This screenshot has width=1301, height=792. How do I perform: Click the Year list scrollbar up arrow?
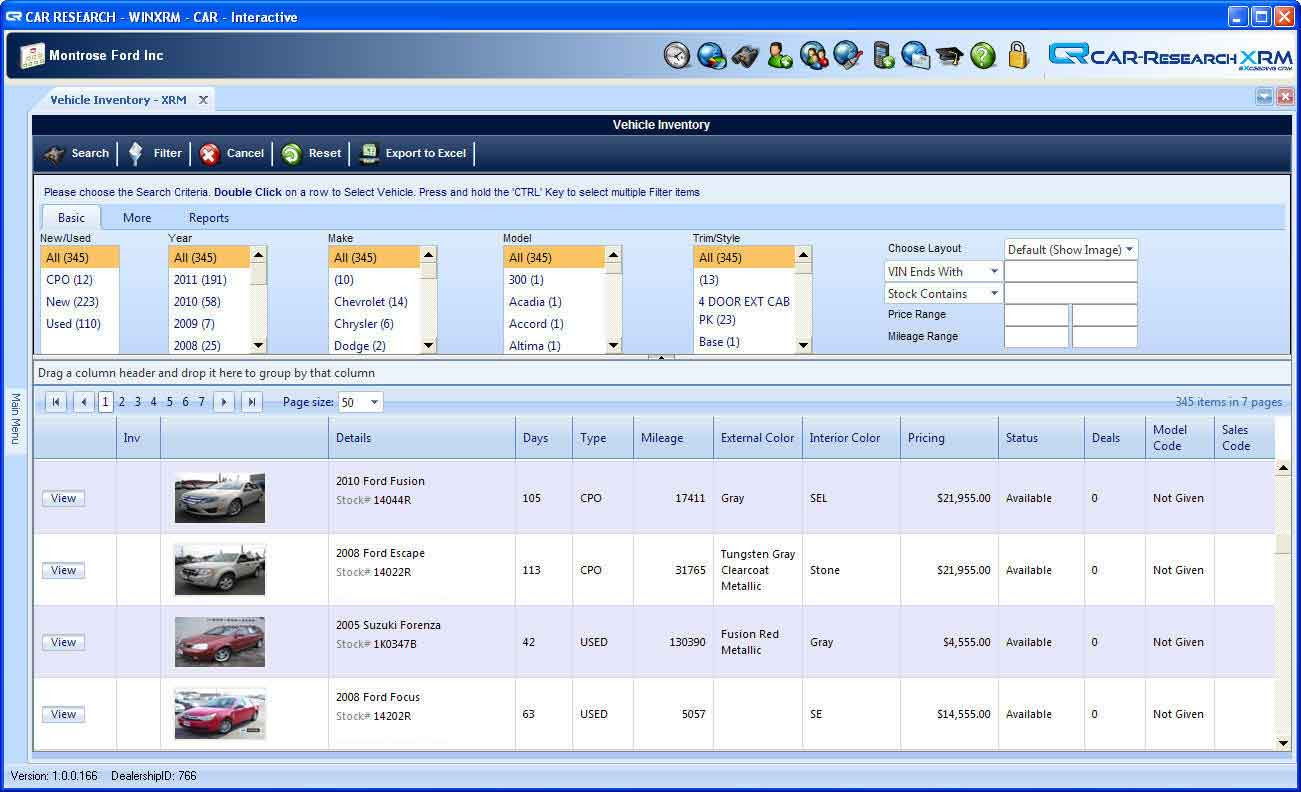click(x=258, y=254)
